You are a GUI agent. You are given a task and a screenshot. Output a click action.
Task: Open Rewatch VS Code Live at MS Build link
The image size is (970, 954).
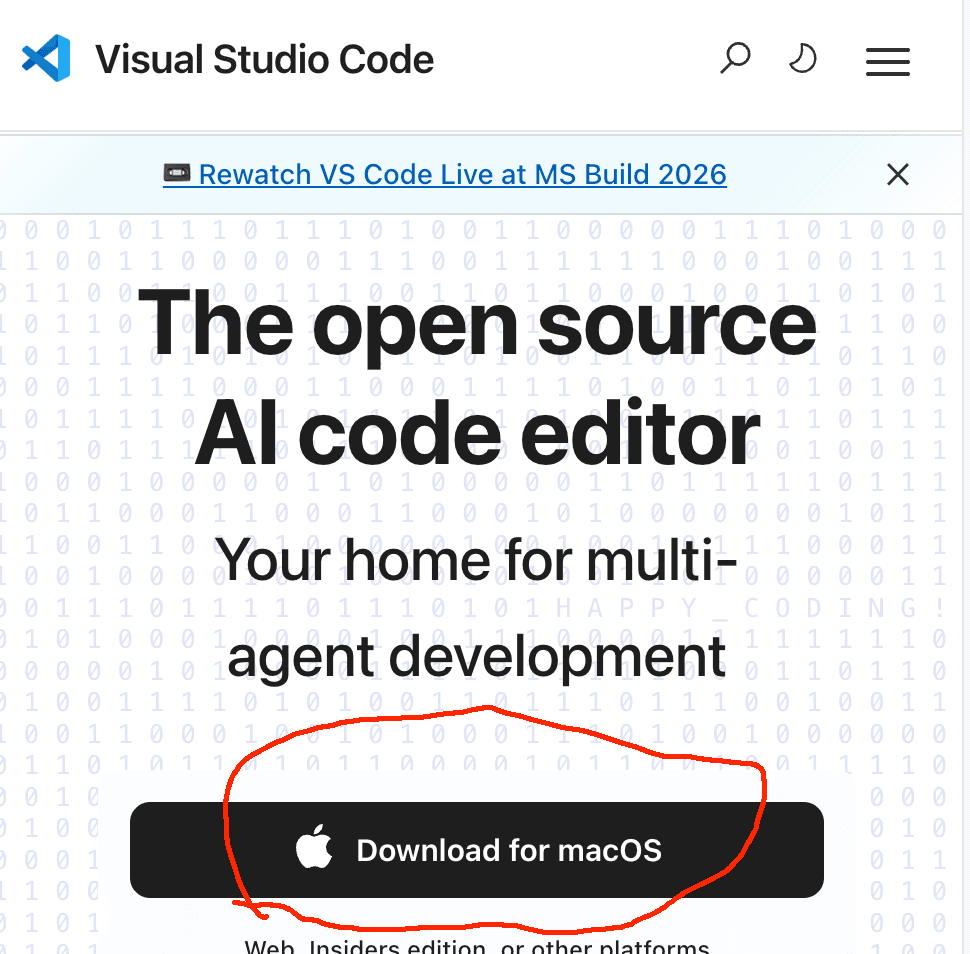445,174
